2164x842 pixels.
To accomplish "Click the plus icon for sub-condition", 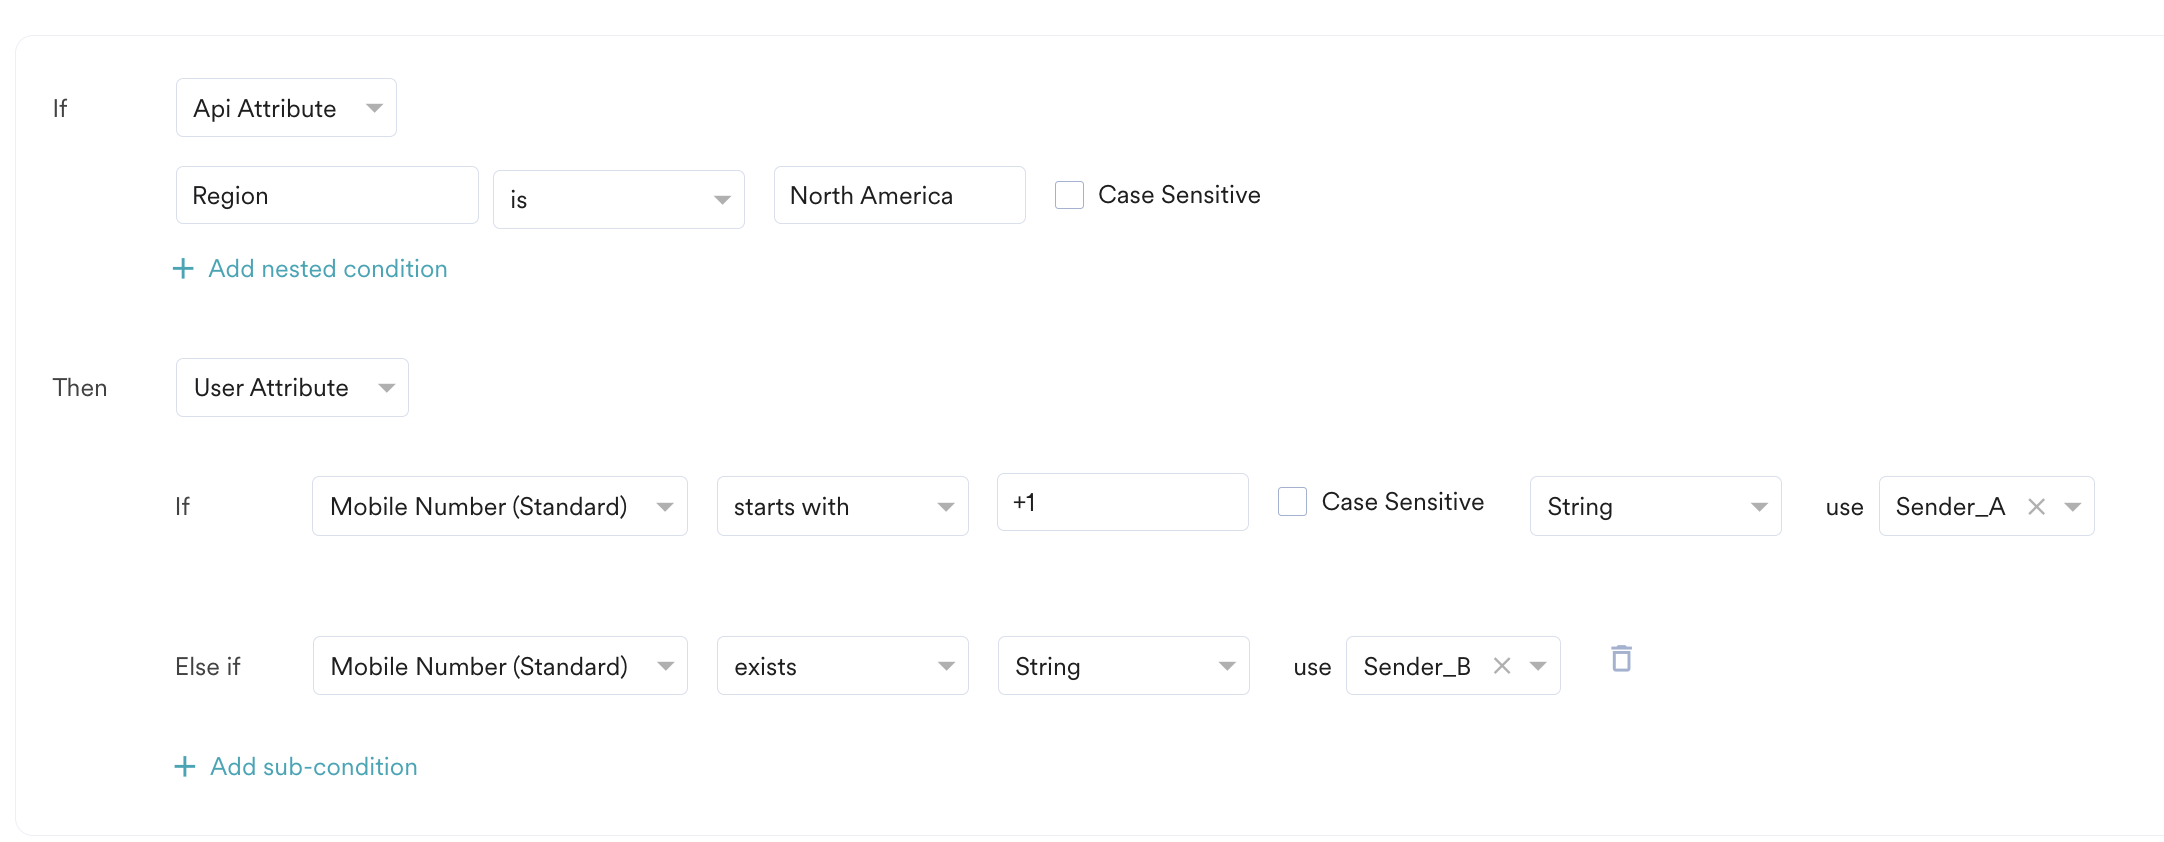I will [185, 767].
